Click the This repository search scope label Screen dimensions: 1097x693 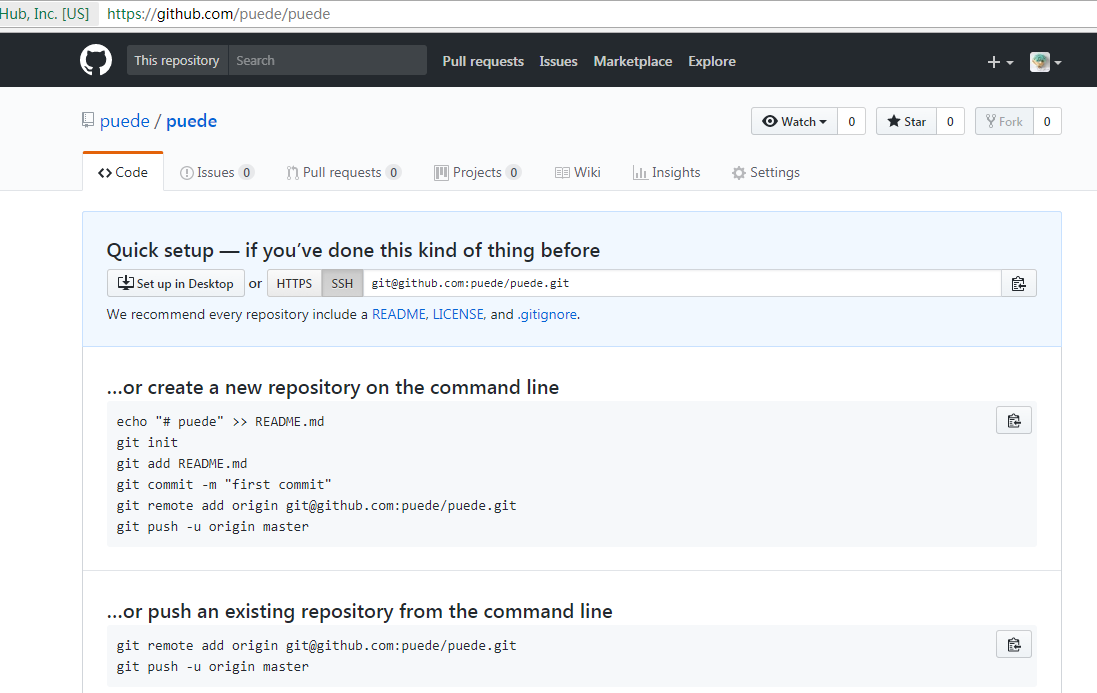[177, 60]
